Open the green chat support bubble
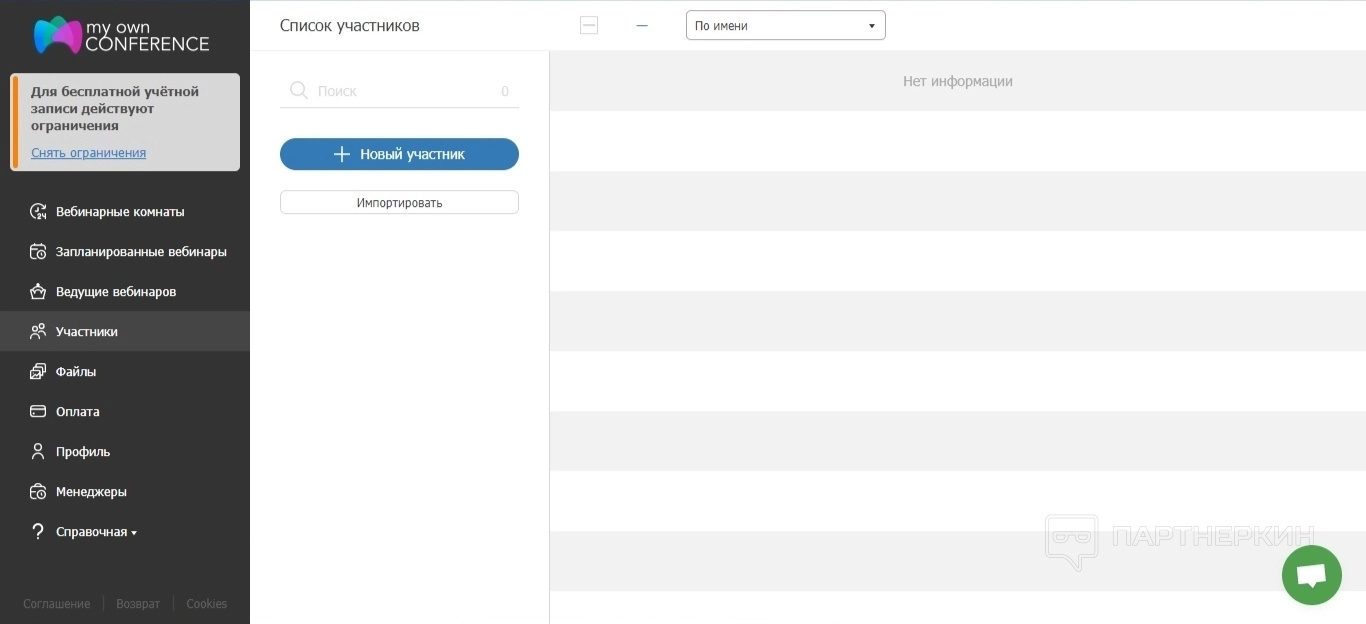Viewport: 1366px width, 624px height. pos(1311,575)
